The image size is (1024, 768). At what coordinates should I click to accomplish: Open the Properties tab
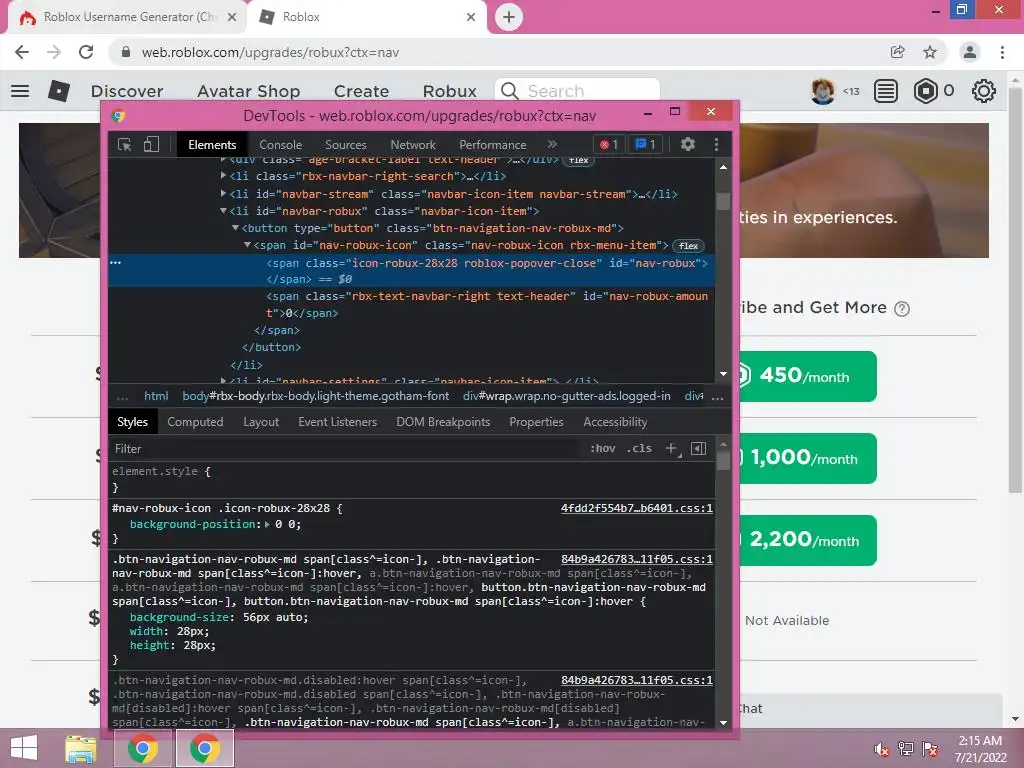(536, 422)
